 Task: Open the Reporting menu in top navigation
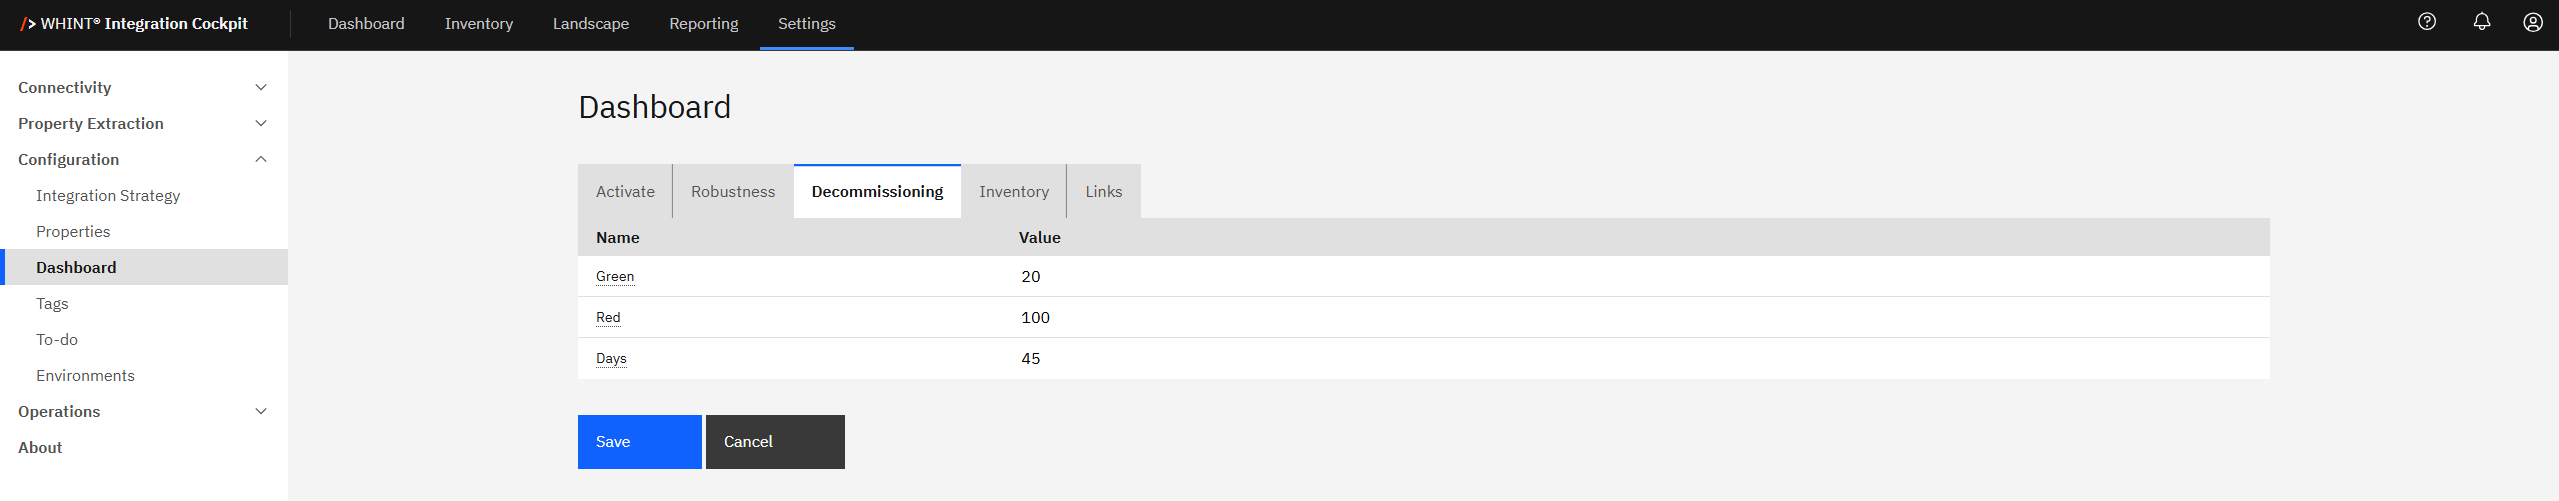click(x=704, y=24)
